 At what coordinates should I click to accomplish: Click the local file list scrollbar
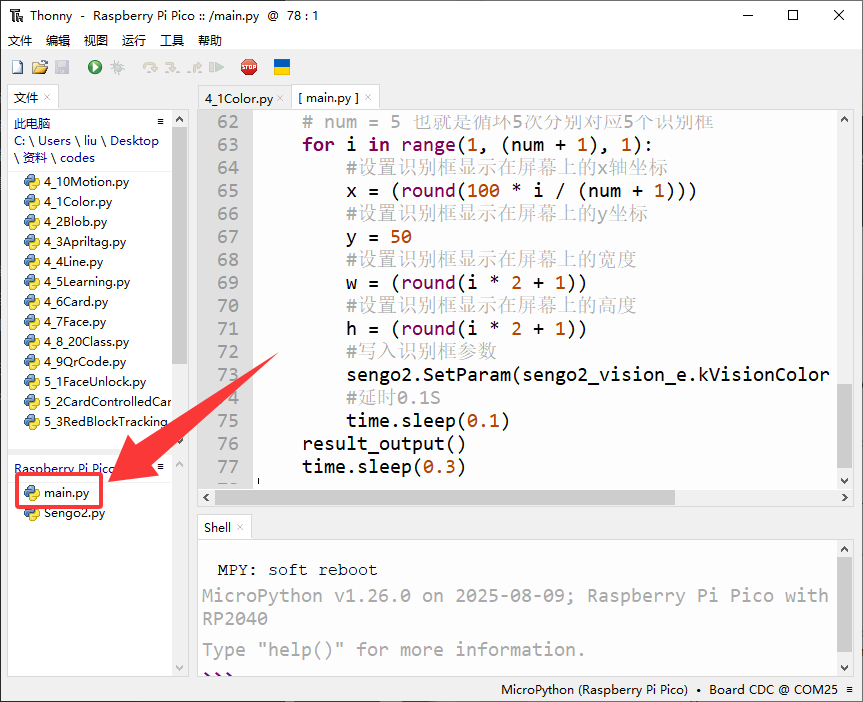[179, 246]
